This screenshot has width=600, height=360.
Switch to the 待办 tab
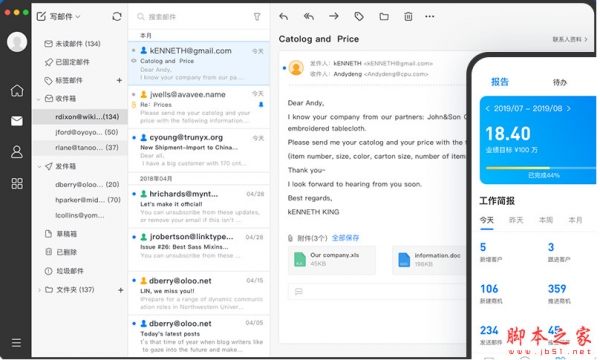(x=559, y=82)
